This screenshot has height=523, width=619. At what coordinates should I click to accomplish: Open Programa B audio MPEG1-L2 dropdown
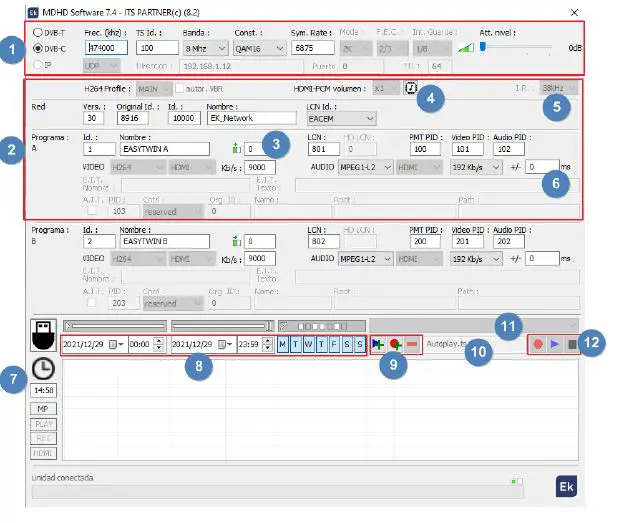pyautogui.click(x=366, y=259)
